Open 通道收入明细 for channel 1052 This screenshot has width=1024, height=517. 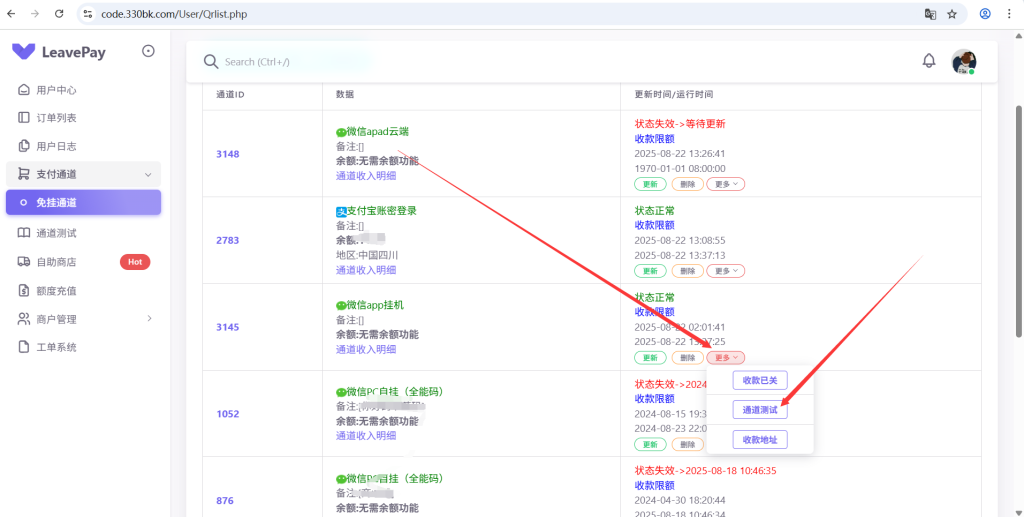[x=366, y=435]
